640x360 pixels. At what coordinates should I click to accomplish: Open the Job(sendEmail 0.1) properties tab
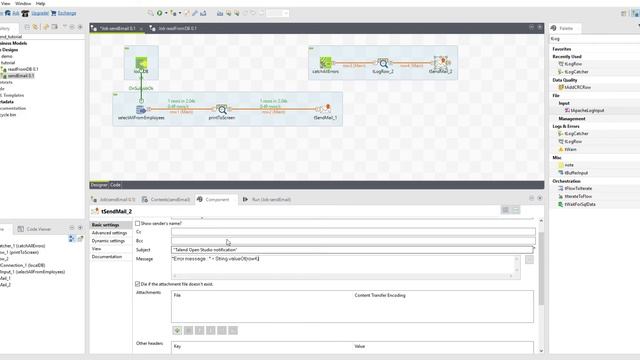(113, 200)
